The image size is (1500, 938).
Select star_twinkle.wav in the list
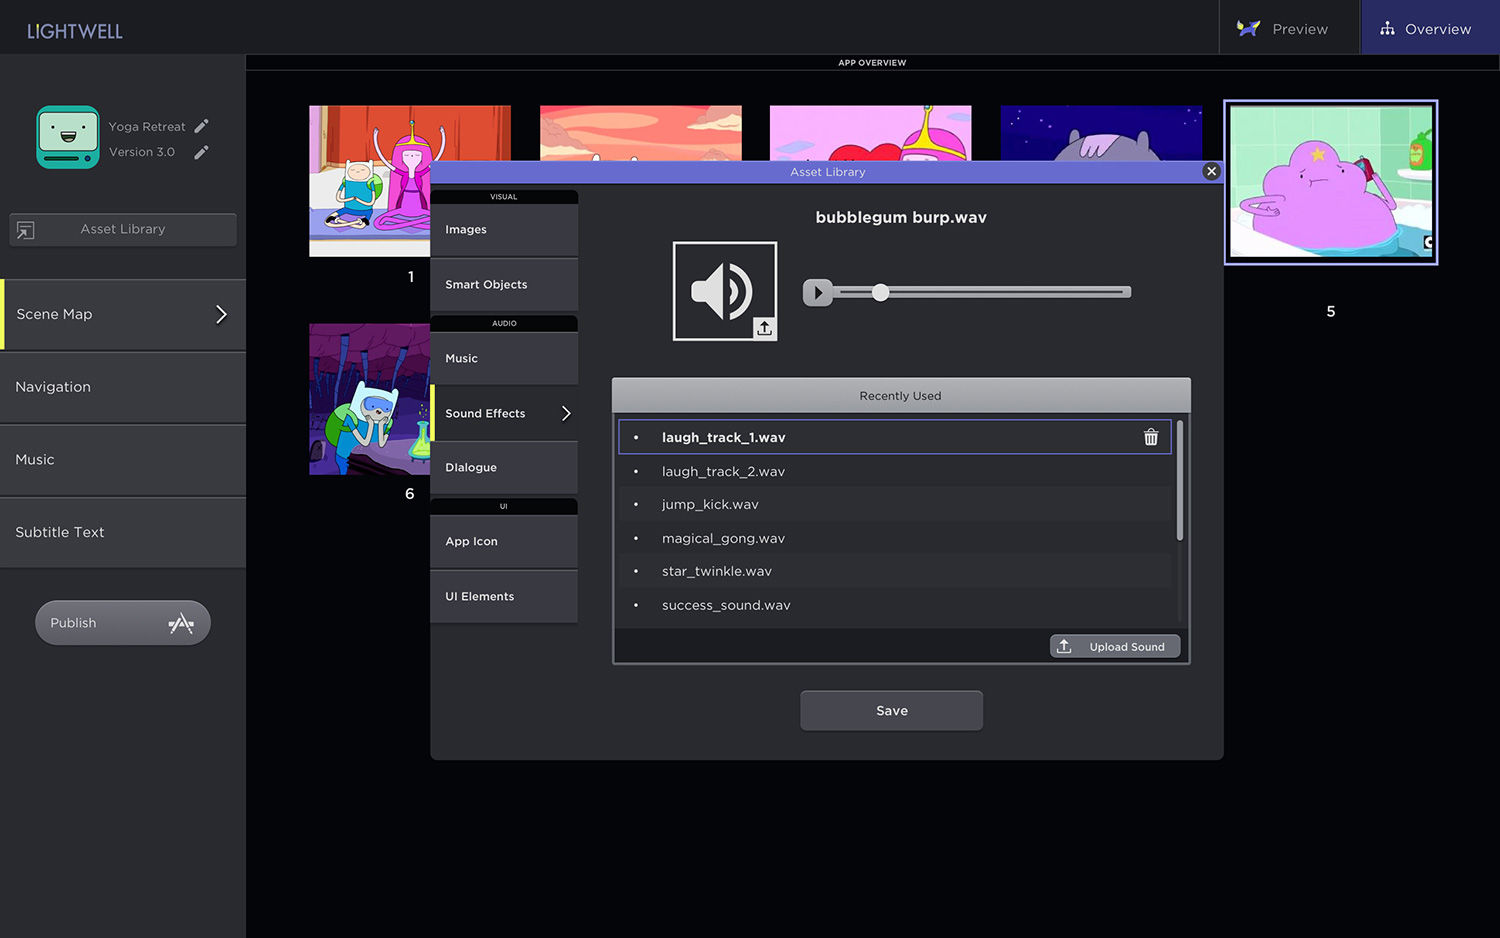pos(894,571)
